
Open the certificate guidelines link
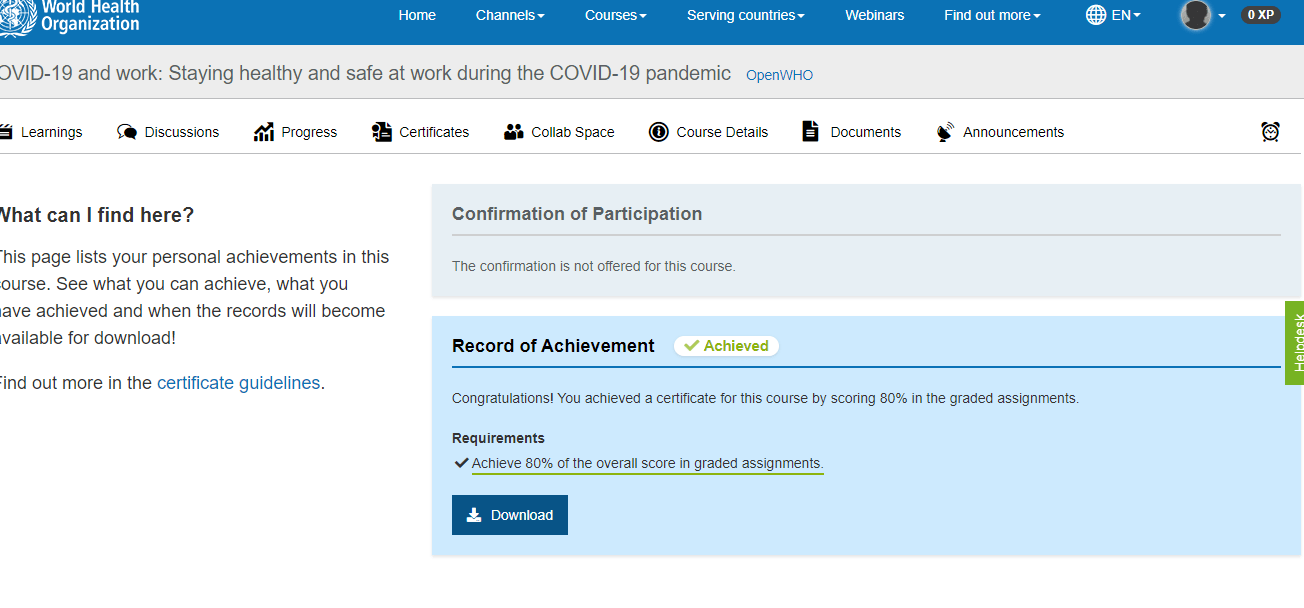point(236,382)
